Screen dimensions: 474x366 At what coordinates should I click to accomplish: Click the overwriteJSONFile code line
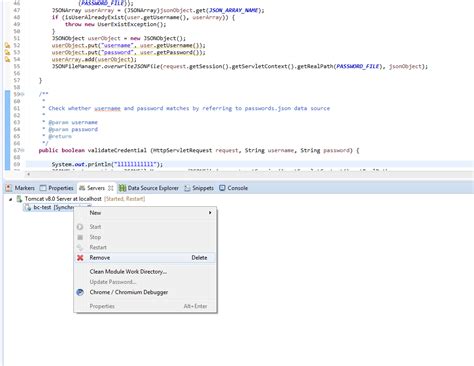click(240, 66)
